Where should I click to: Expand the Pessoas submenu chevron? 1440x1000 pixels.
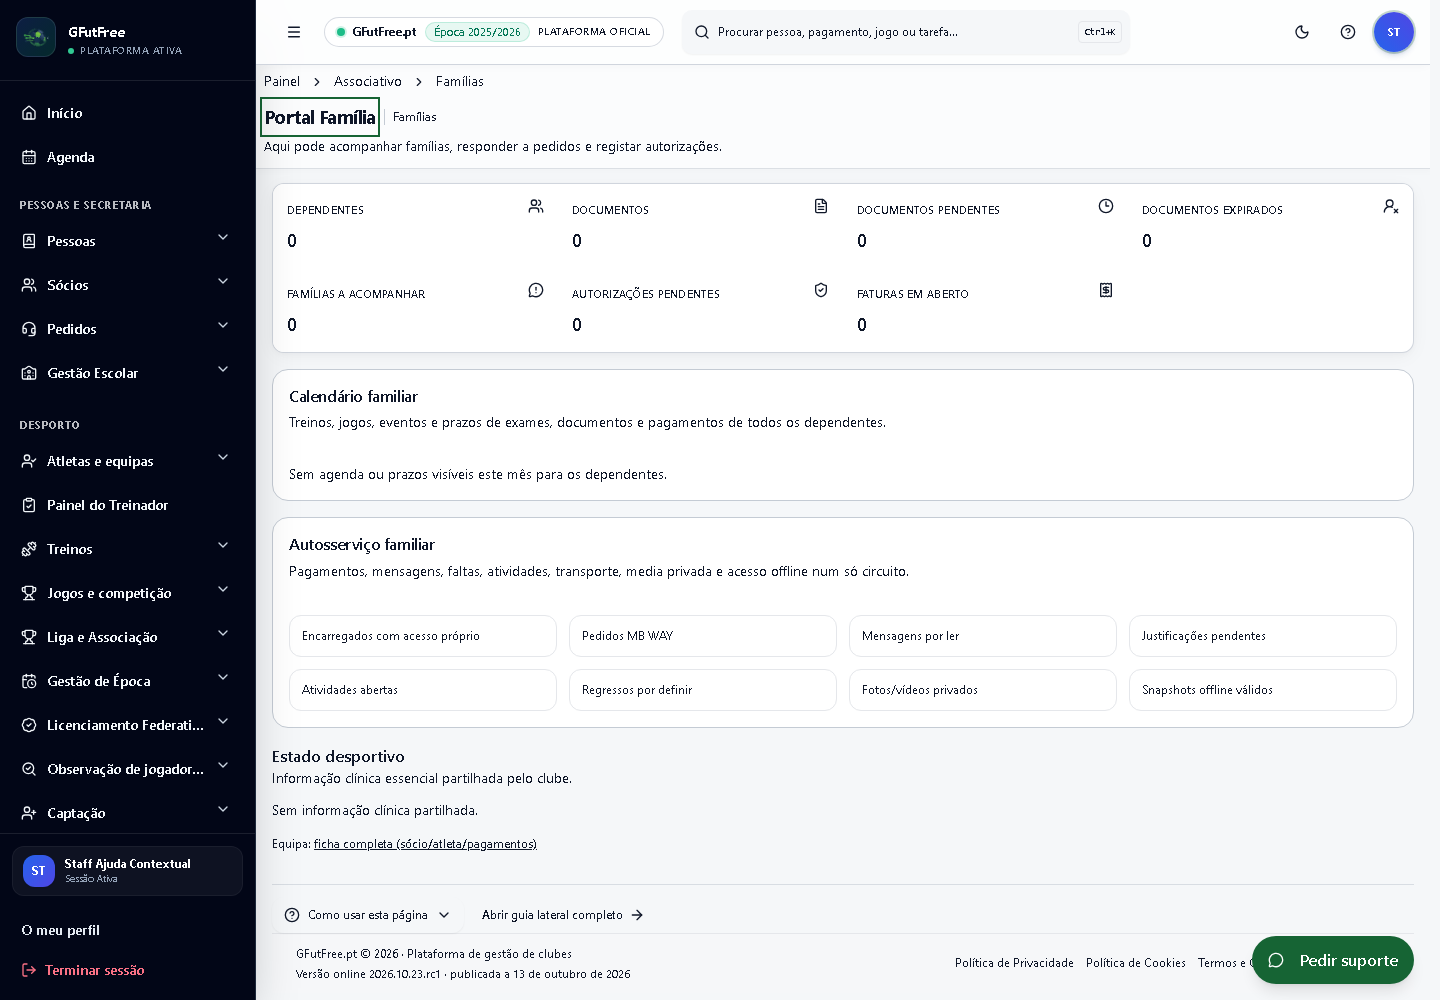pos(223,238)
